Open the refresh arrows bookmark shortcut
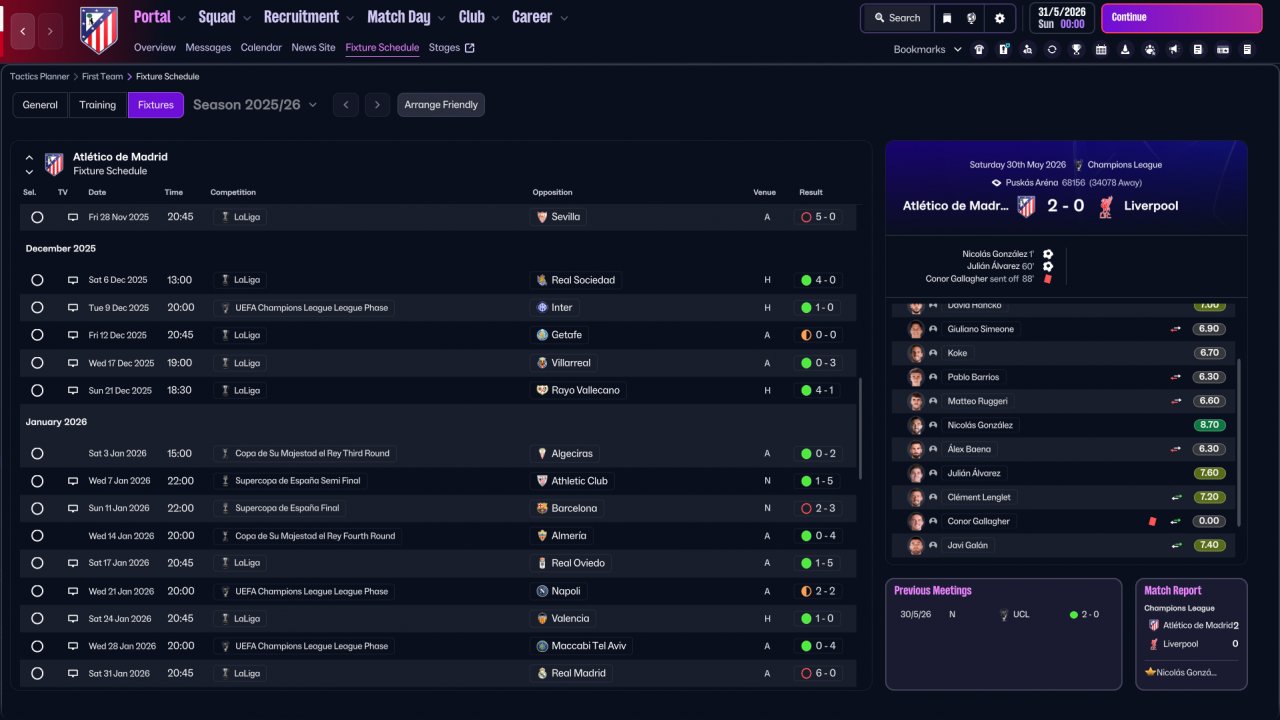Viewport: 1280px width, 720px height. pos(1052,49)
